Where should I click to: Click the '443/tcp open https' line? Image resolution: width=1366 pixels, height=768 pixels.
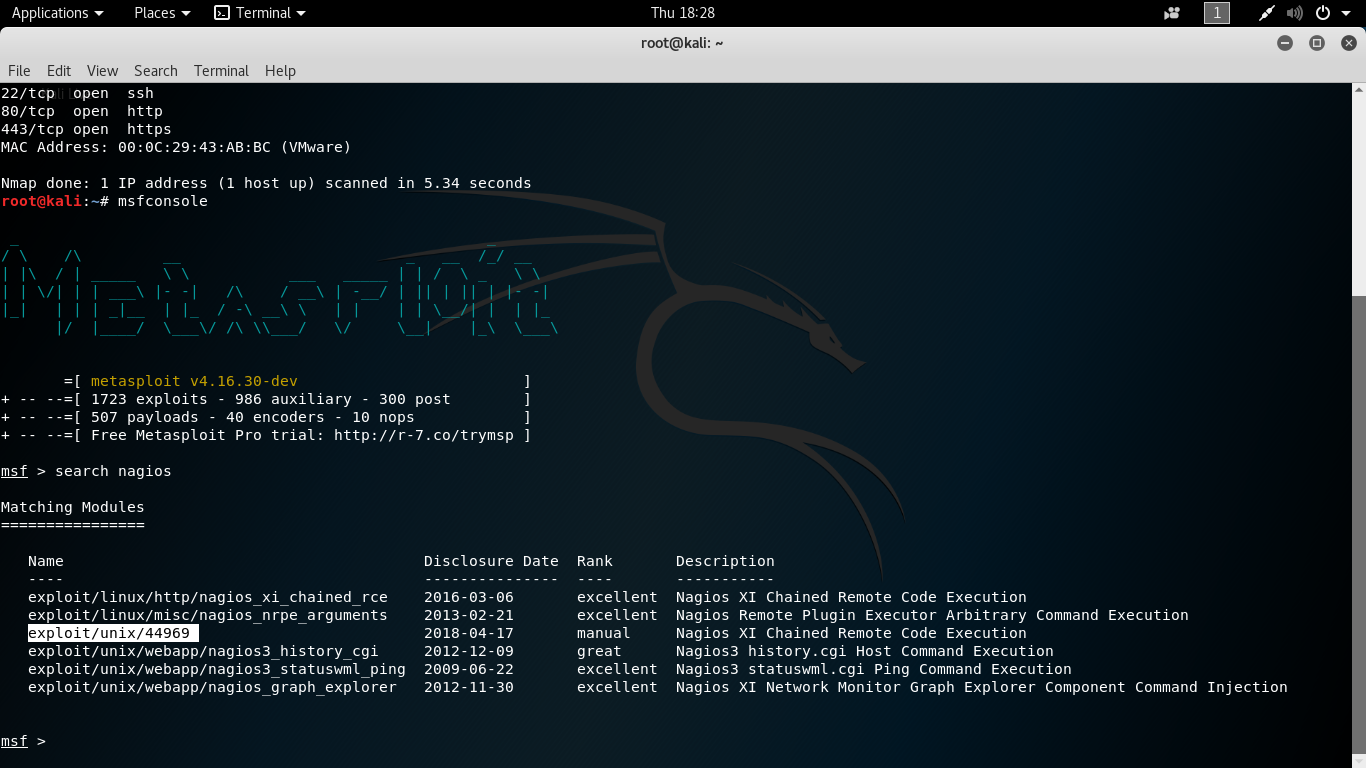86,129
